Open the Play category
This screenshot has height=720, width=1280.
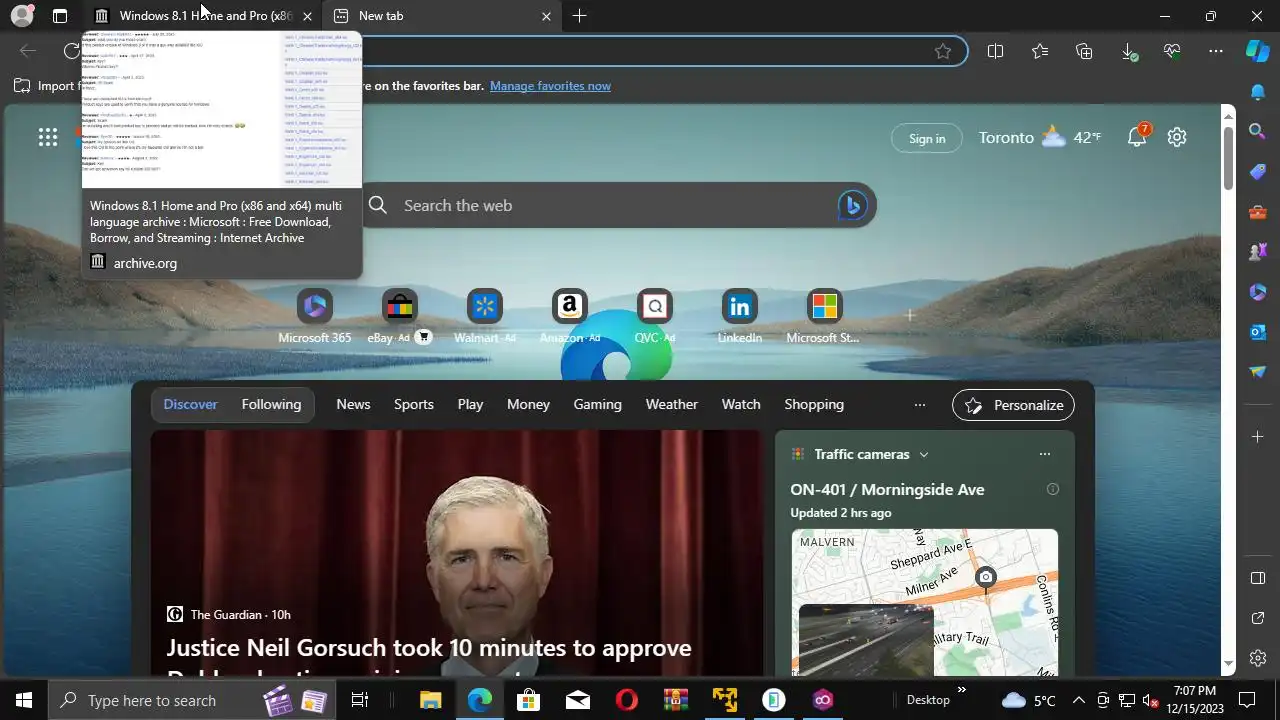470,405
